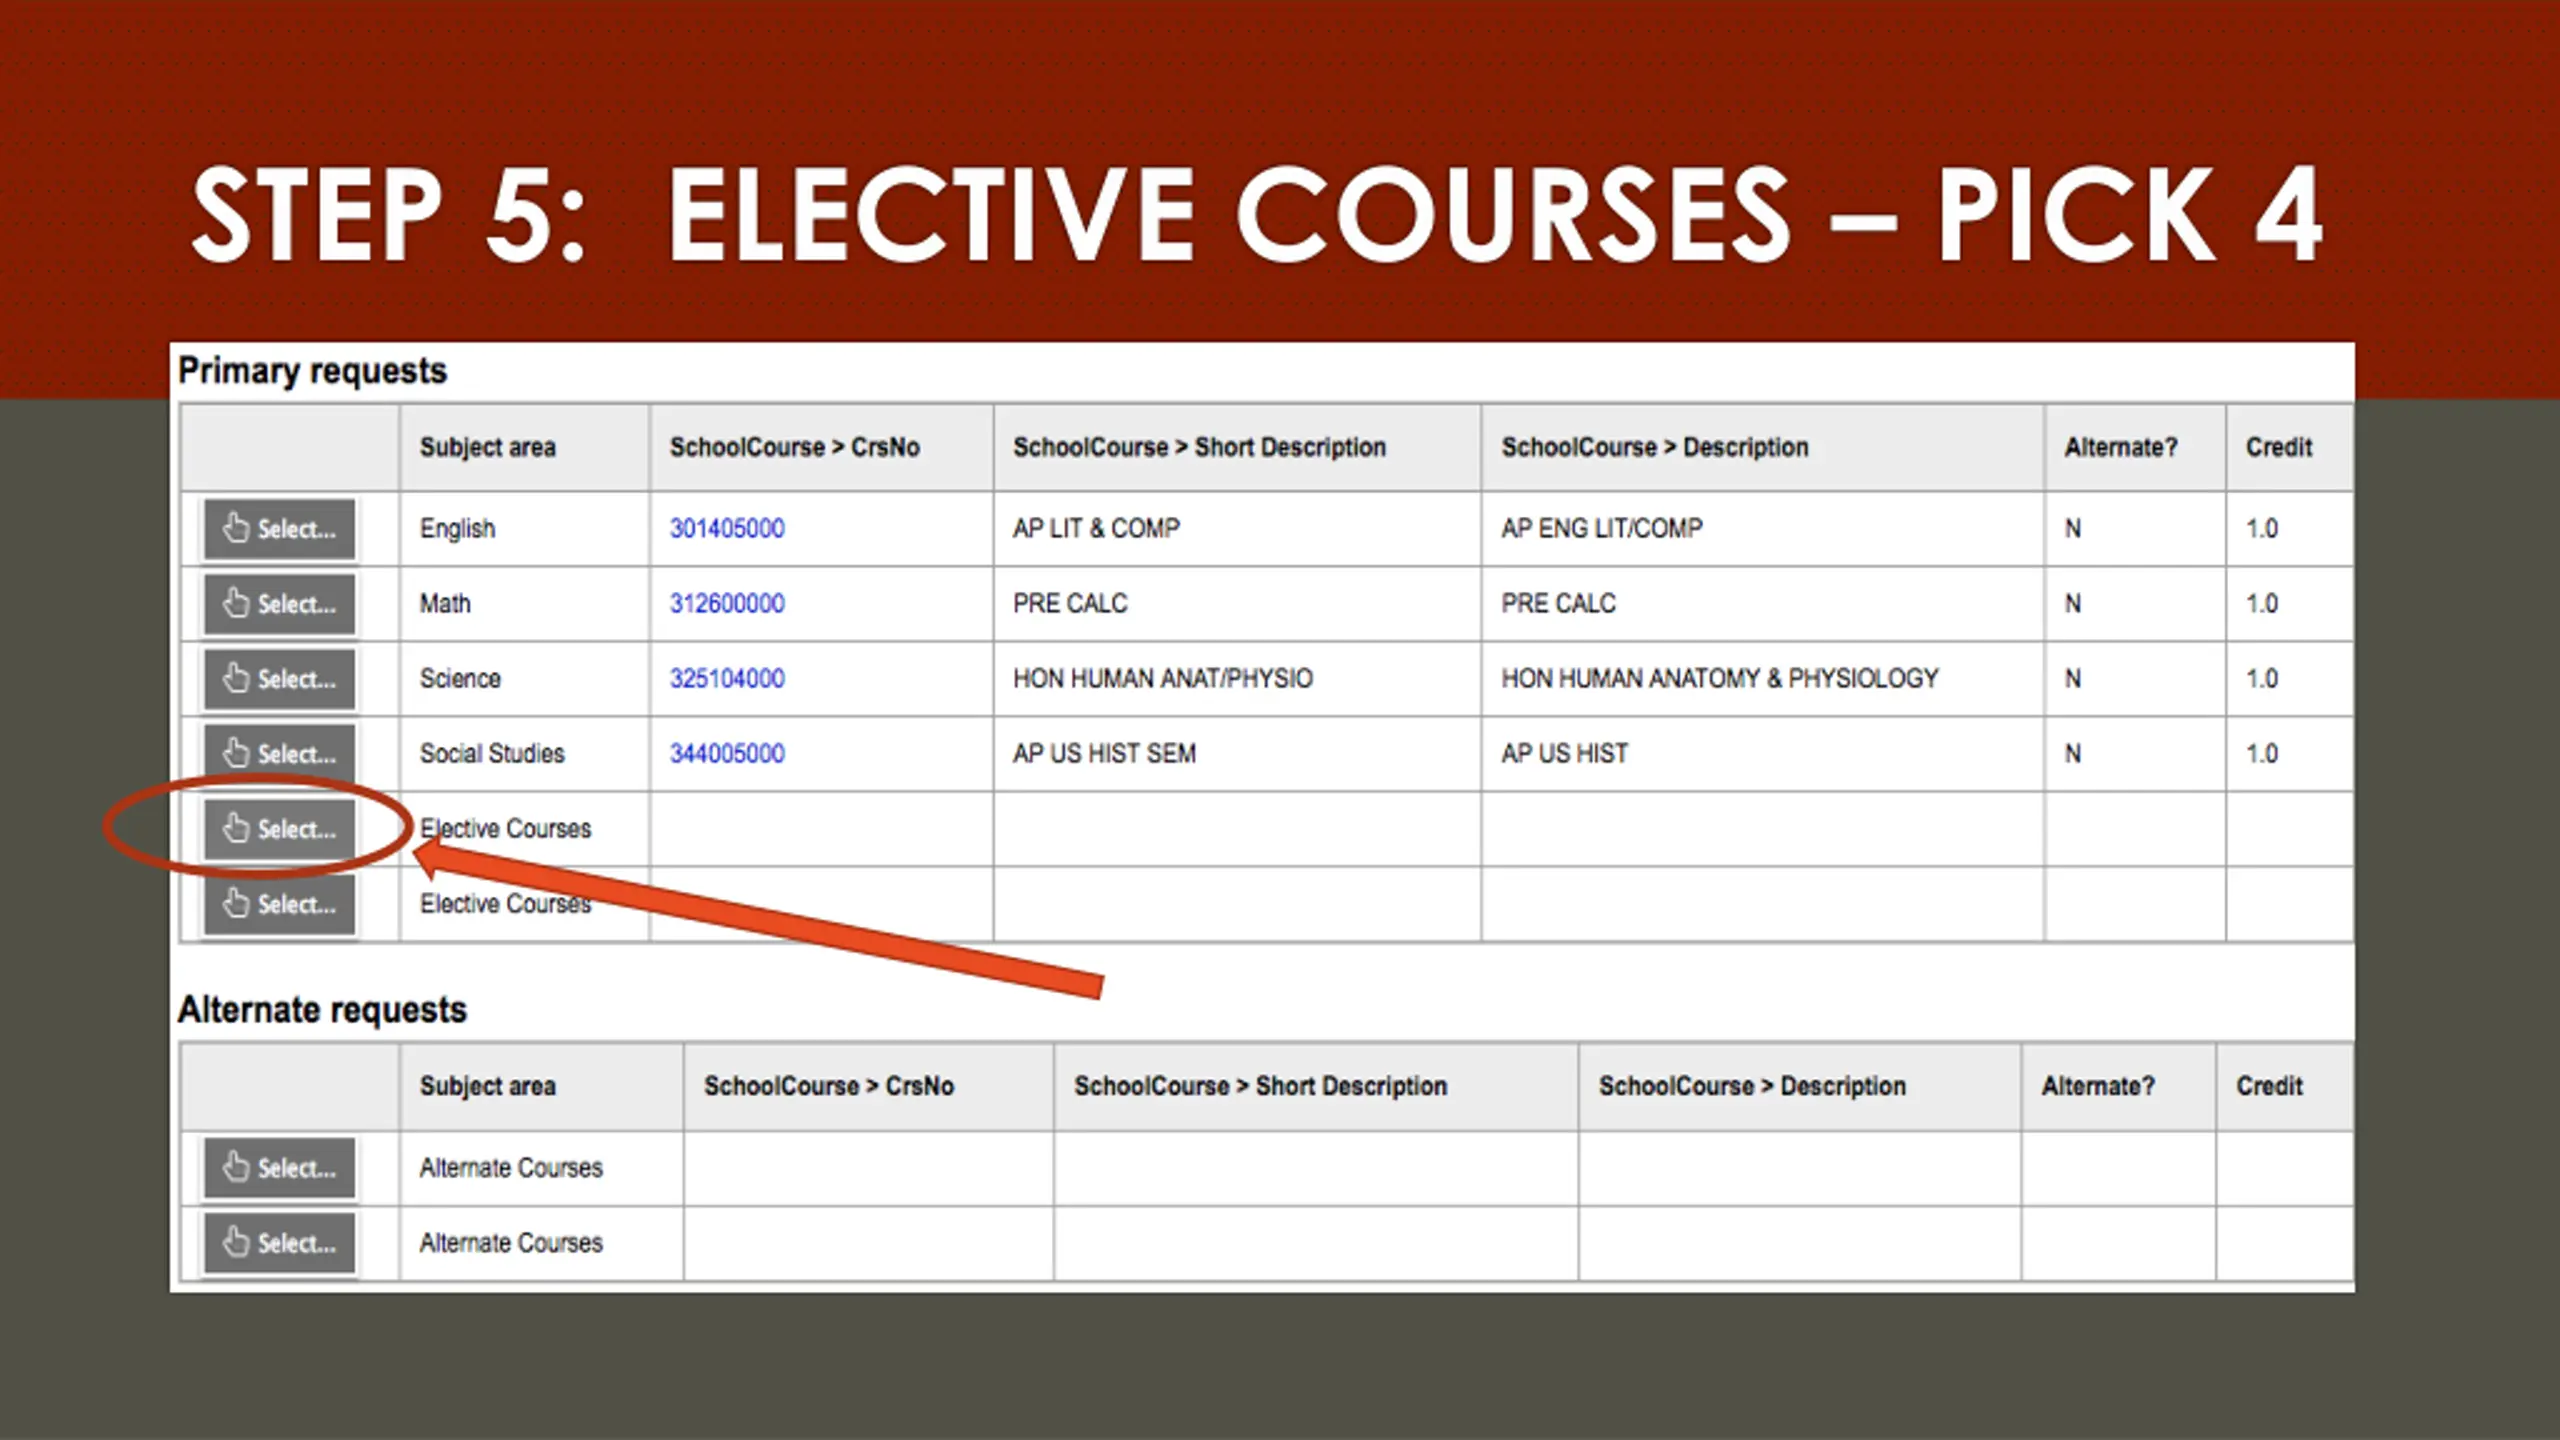Click SchoolCourse > CrsNo header in Primary requests
The image size is (2560, 1440).
tap(794, 447)
